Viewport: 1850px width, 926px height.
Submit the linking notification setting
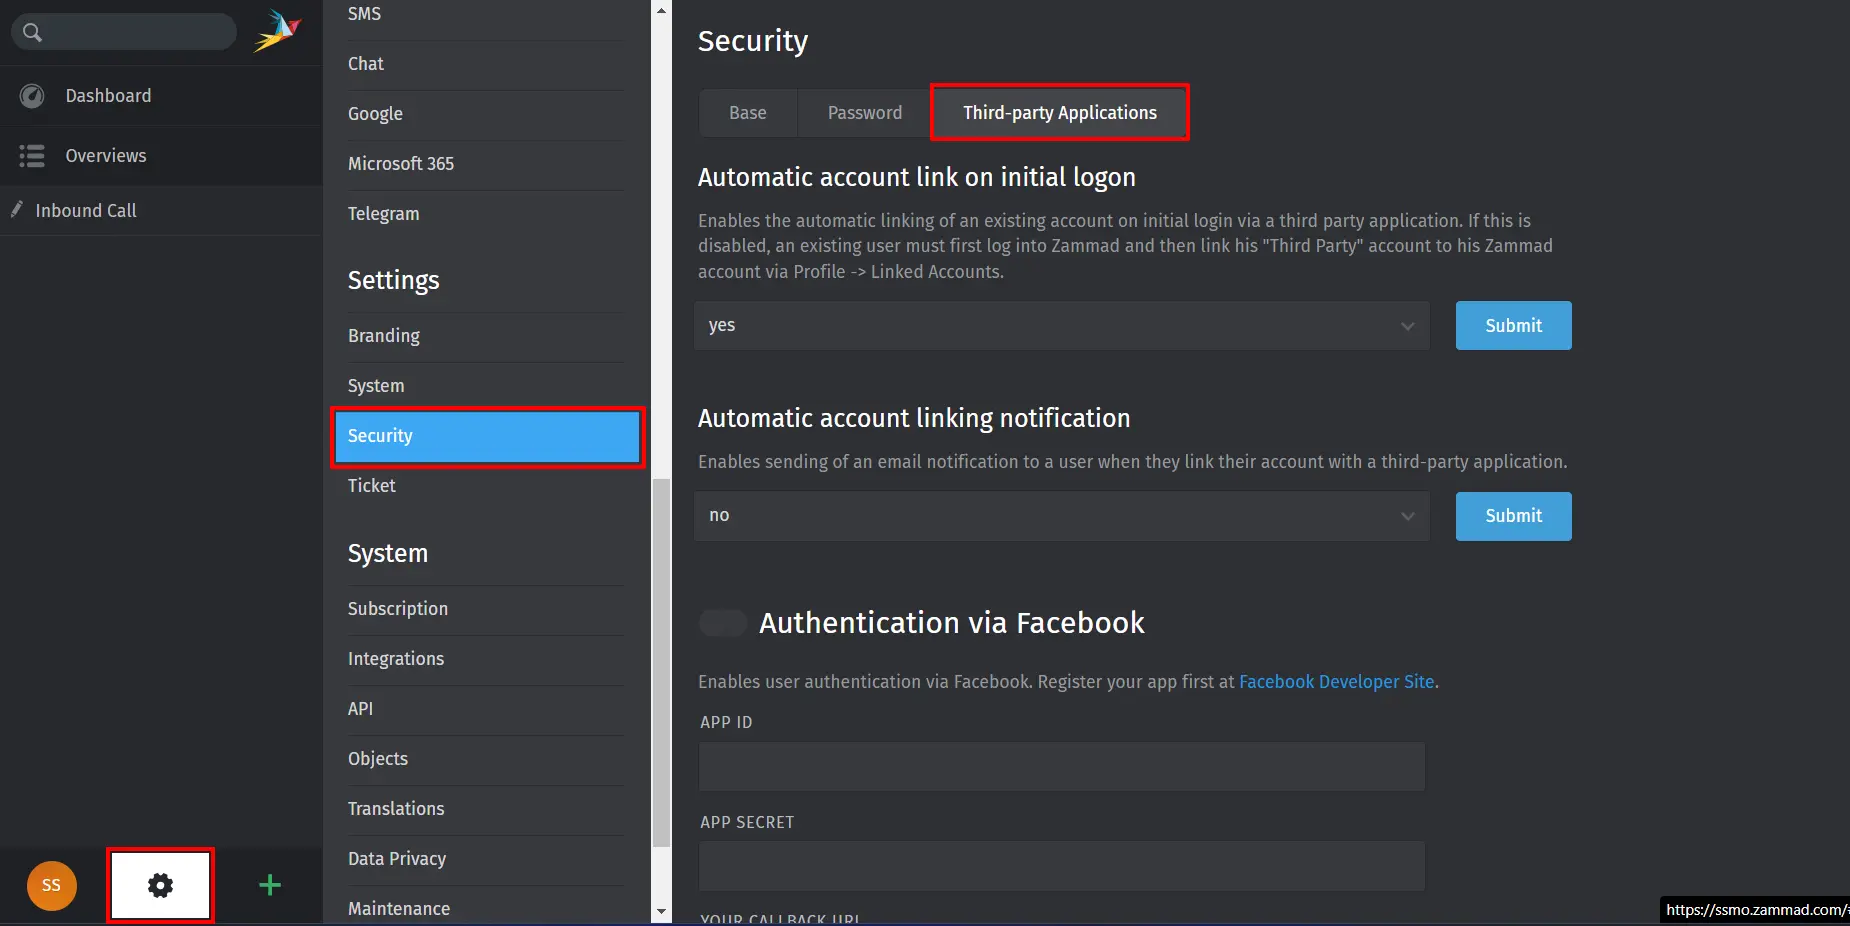tap(1512, 516)
